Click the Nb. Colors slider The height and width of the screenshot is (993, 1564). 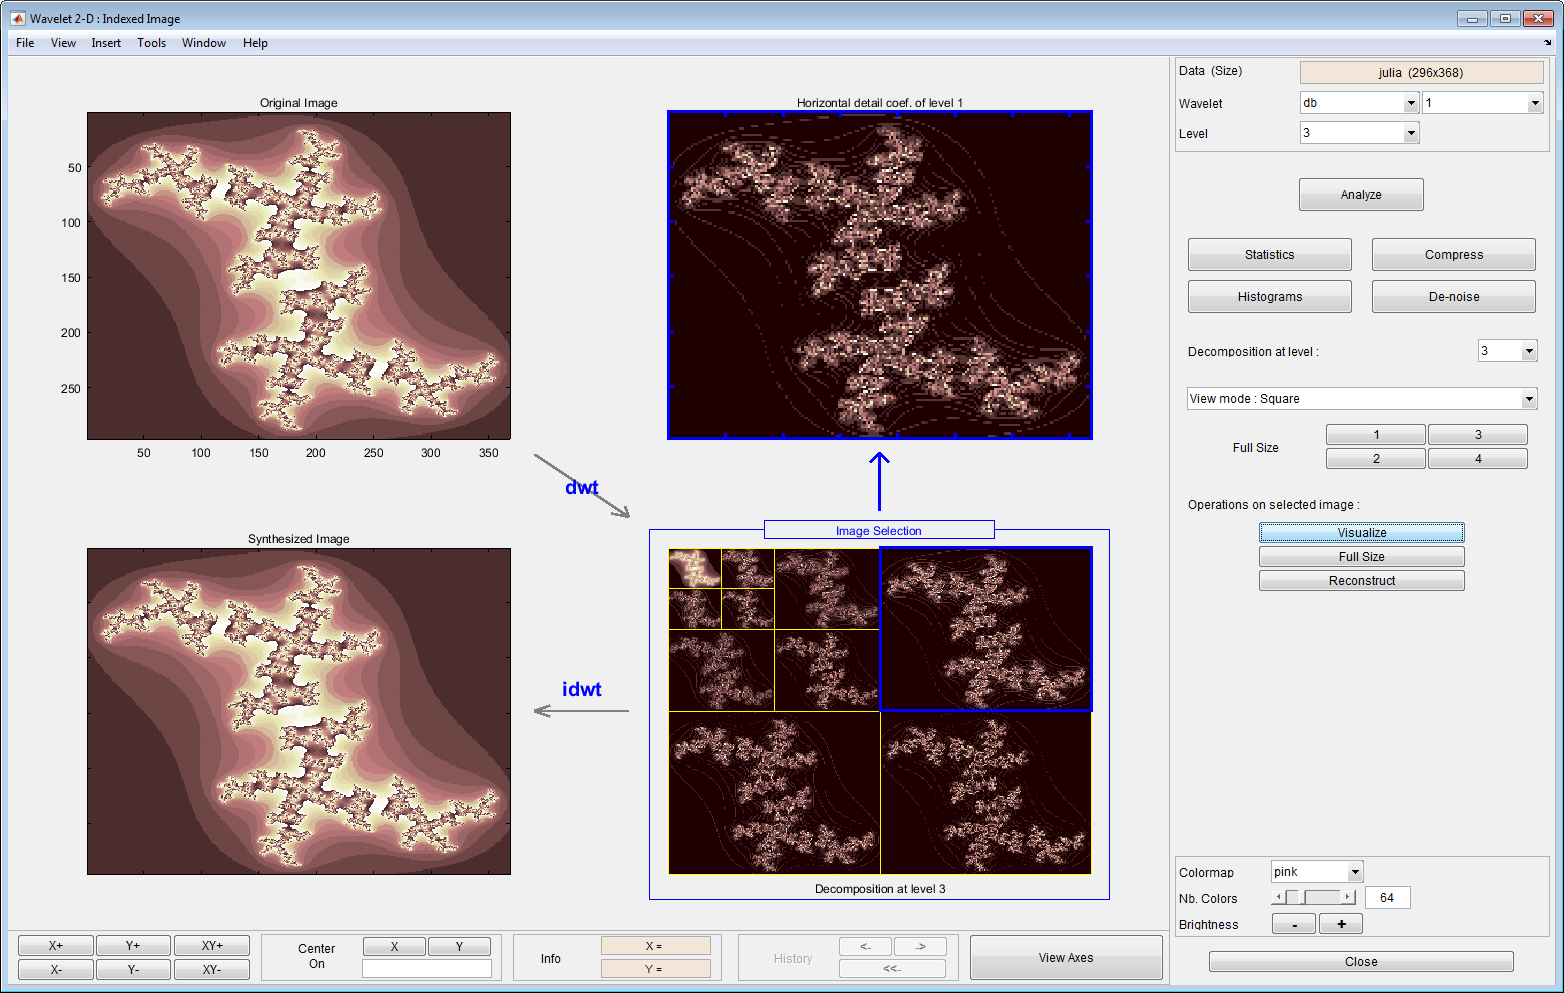point(1314,898)
